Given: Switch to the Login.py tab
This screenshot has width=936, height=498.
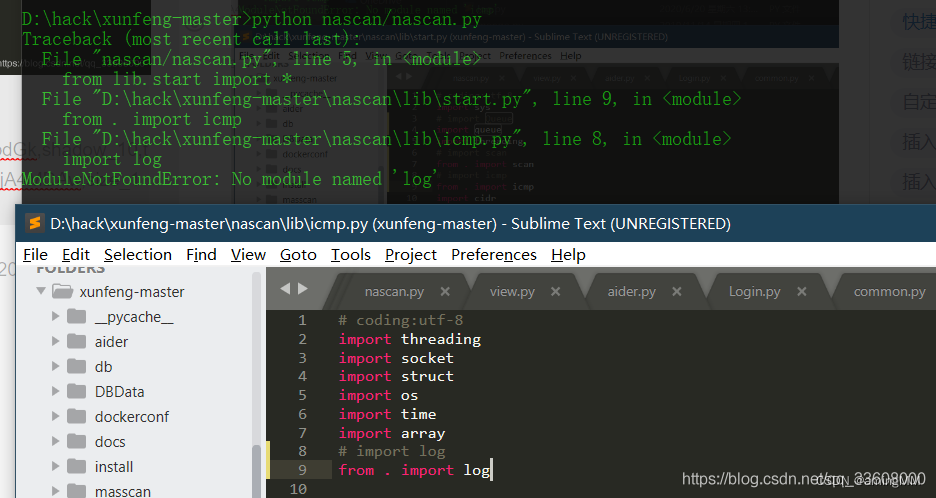Looking at the screenshot, I should [755, 291].
